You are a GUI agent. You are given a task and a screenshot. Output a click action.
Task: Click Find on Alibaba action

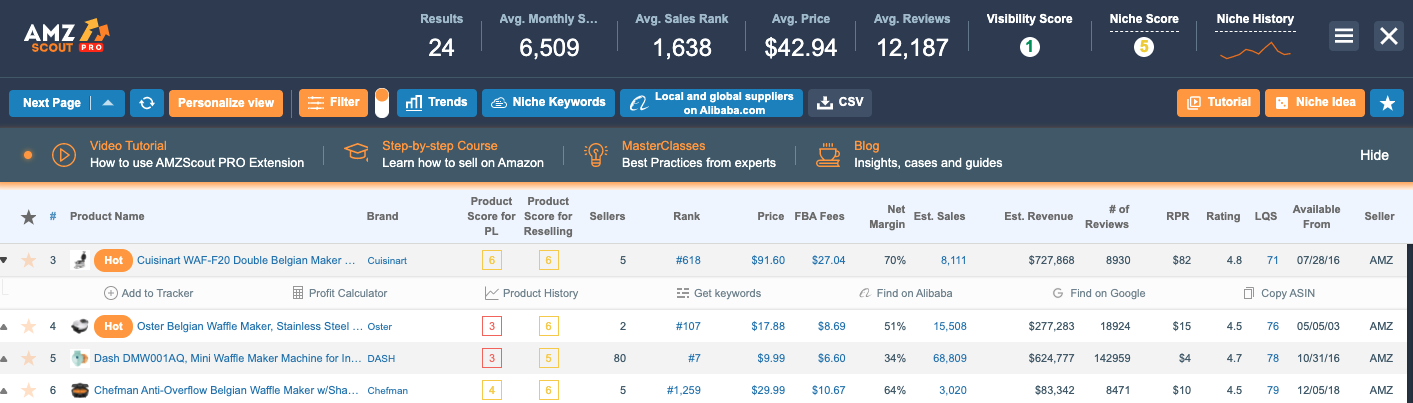(906, 293)
